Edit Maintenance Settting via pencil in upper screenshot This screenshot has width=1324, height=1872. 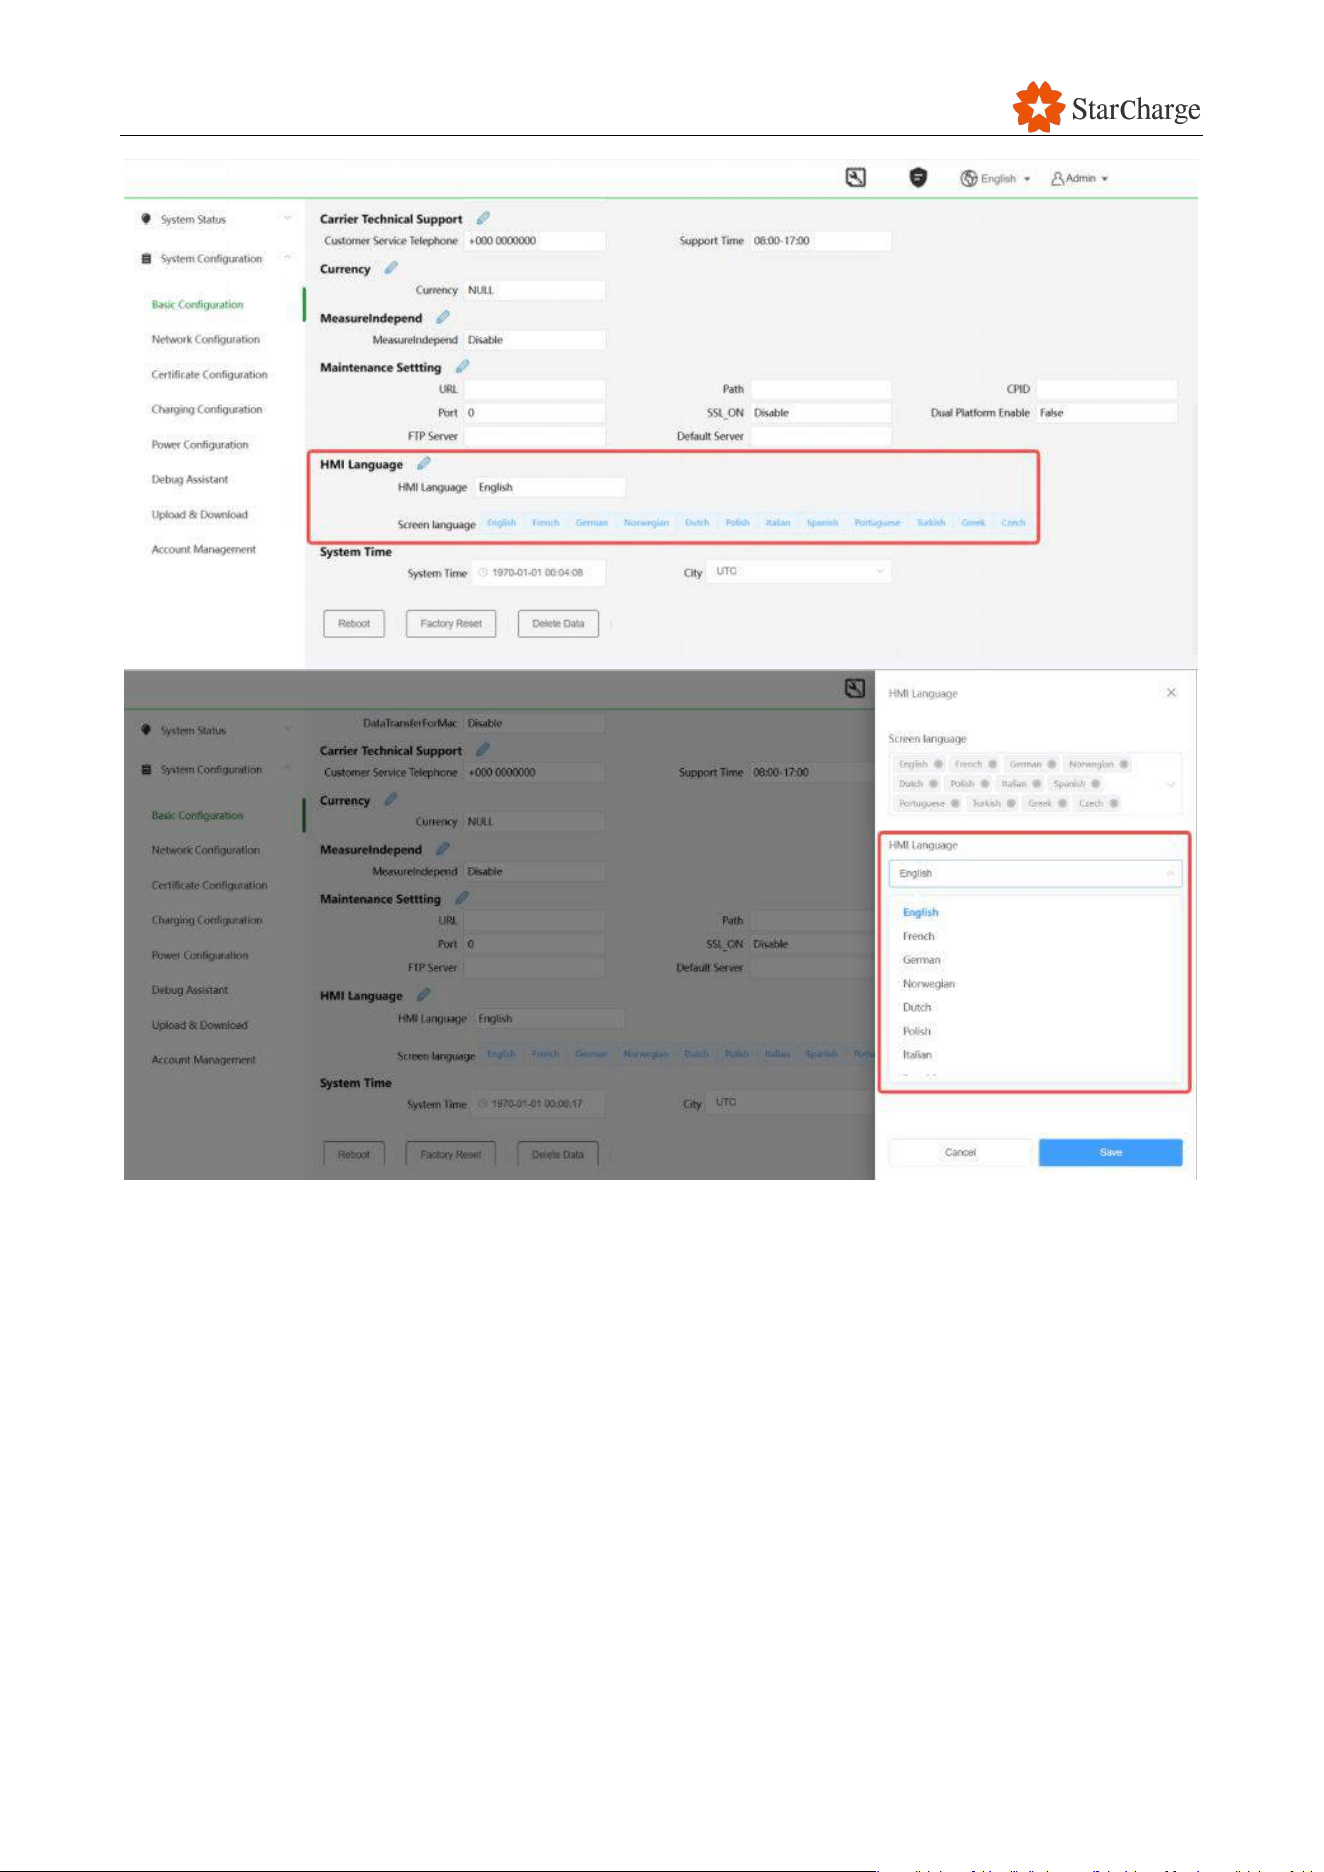click(462, 367)
